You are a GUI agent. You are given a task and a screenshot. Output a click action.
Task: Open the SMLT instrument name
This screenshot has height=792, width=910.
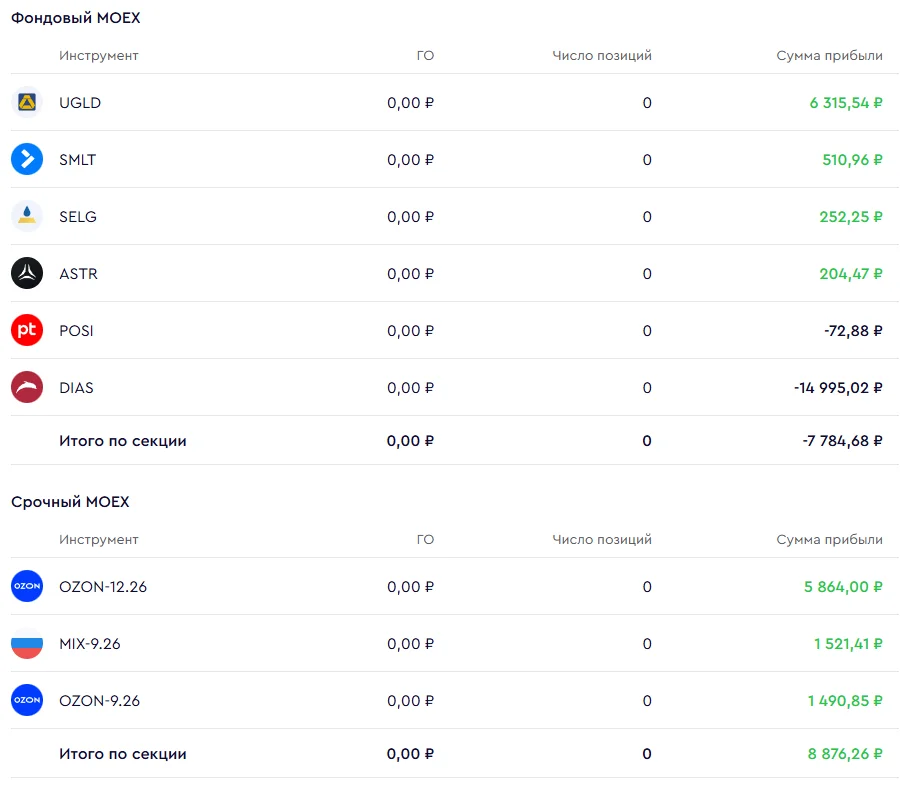click(78, 160)
